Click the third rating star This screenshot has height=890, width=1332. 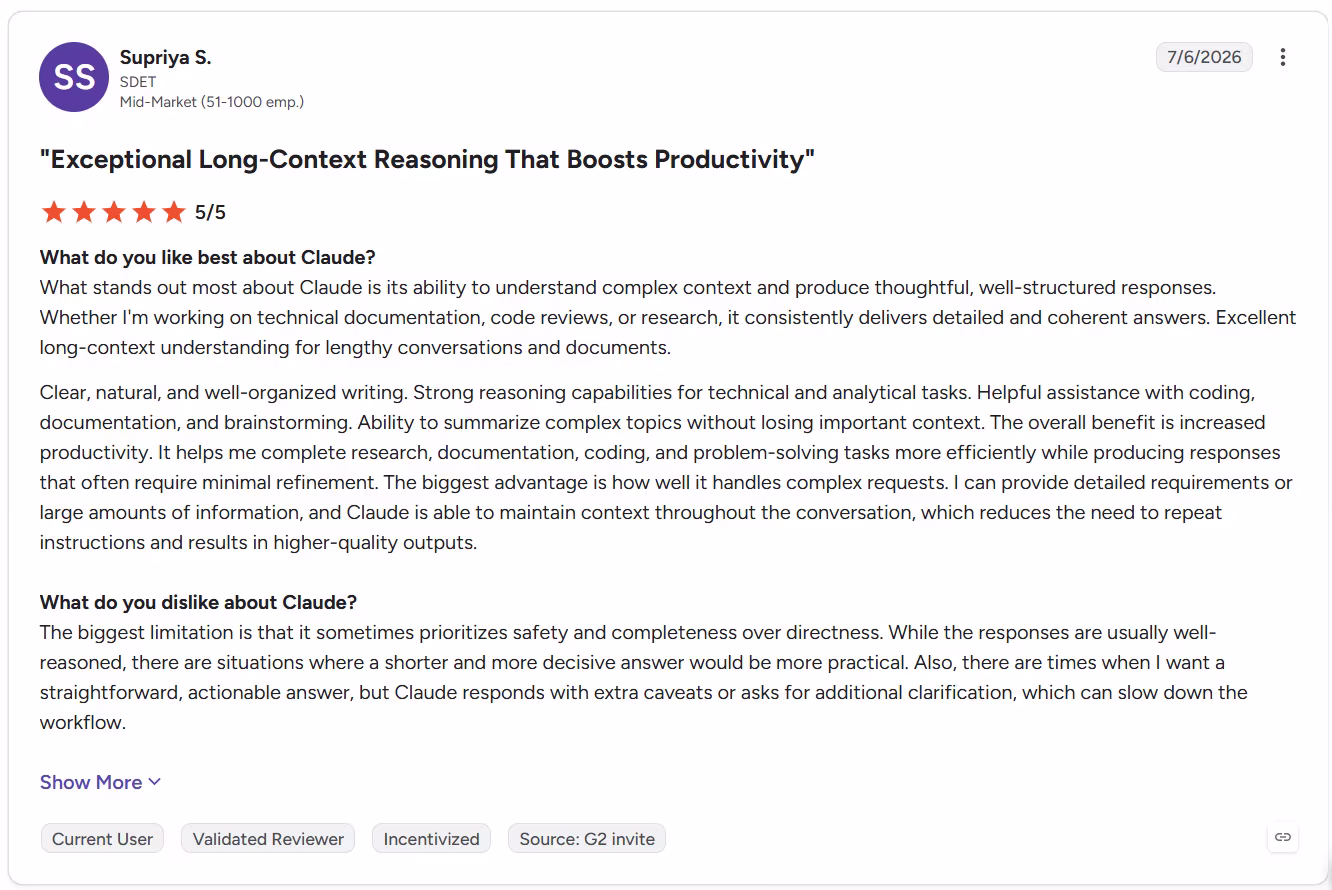pyautogui.click(x=114, y=212)
